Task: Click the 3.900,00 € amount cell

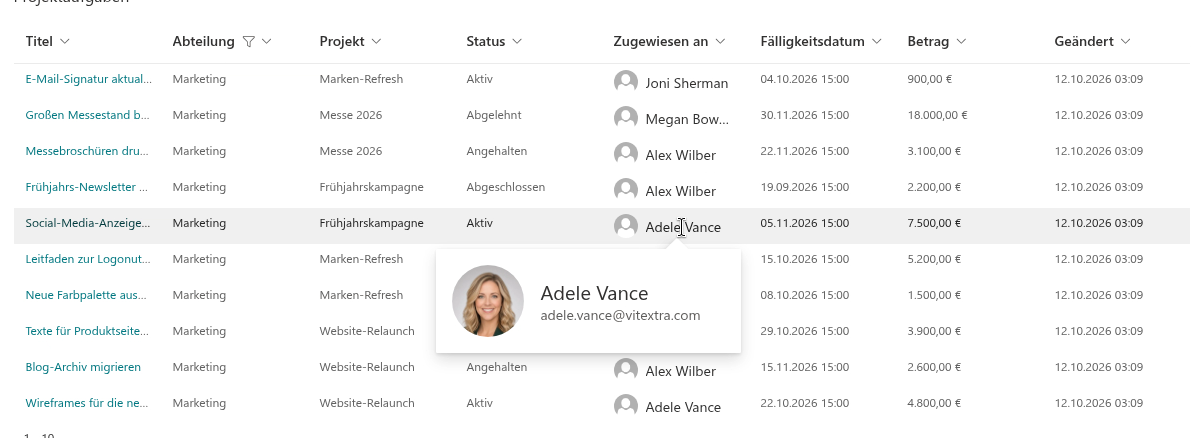Action: pos(934,331)
